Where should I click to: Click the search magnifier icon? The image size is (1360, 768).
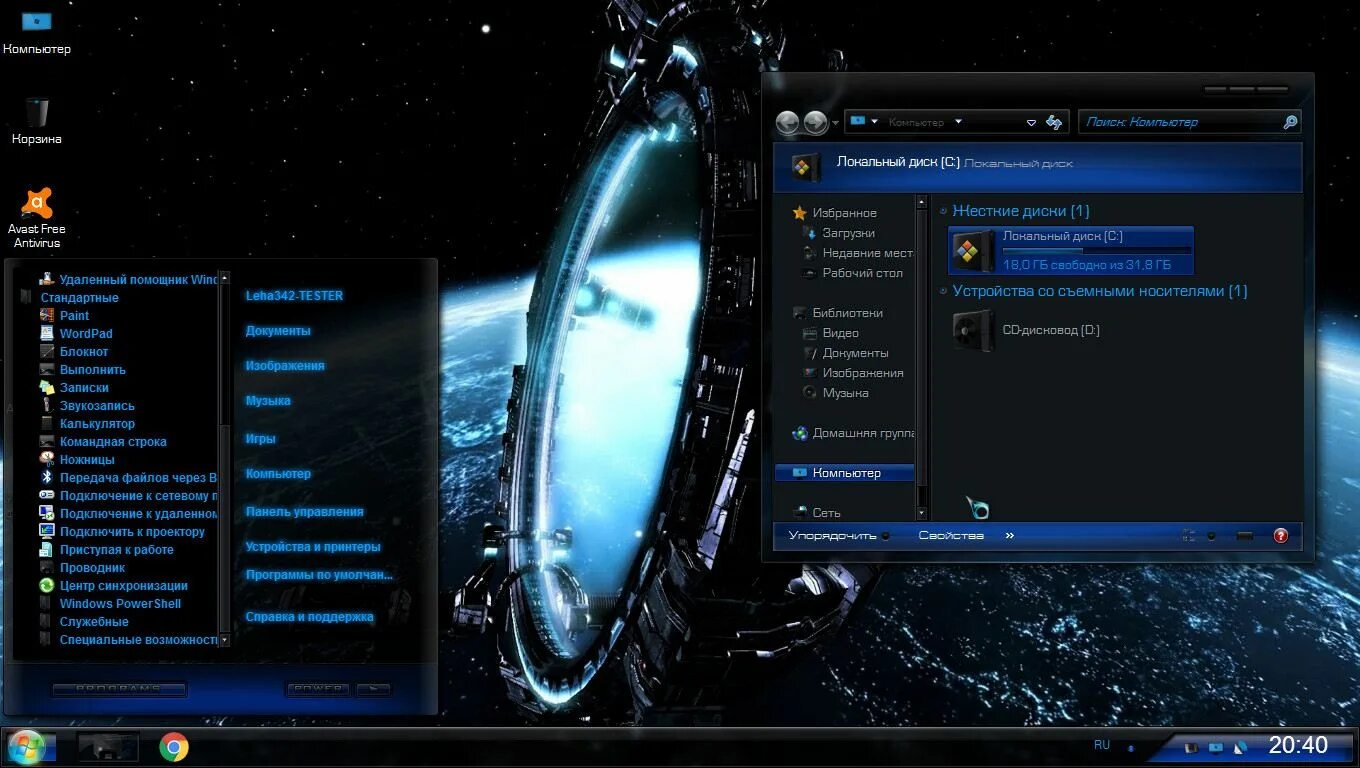point(1290,122)
